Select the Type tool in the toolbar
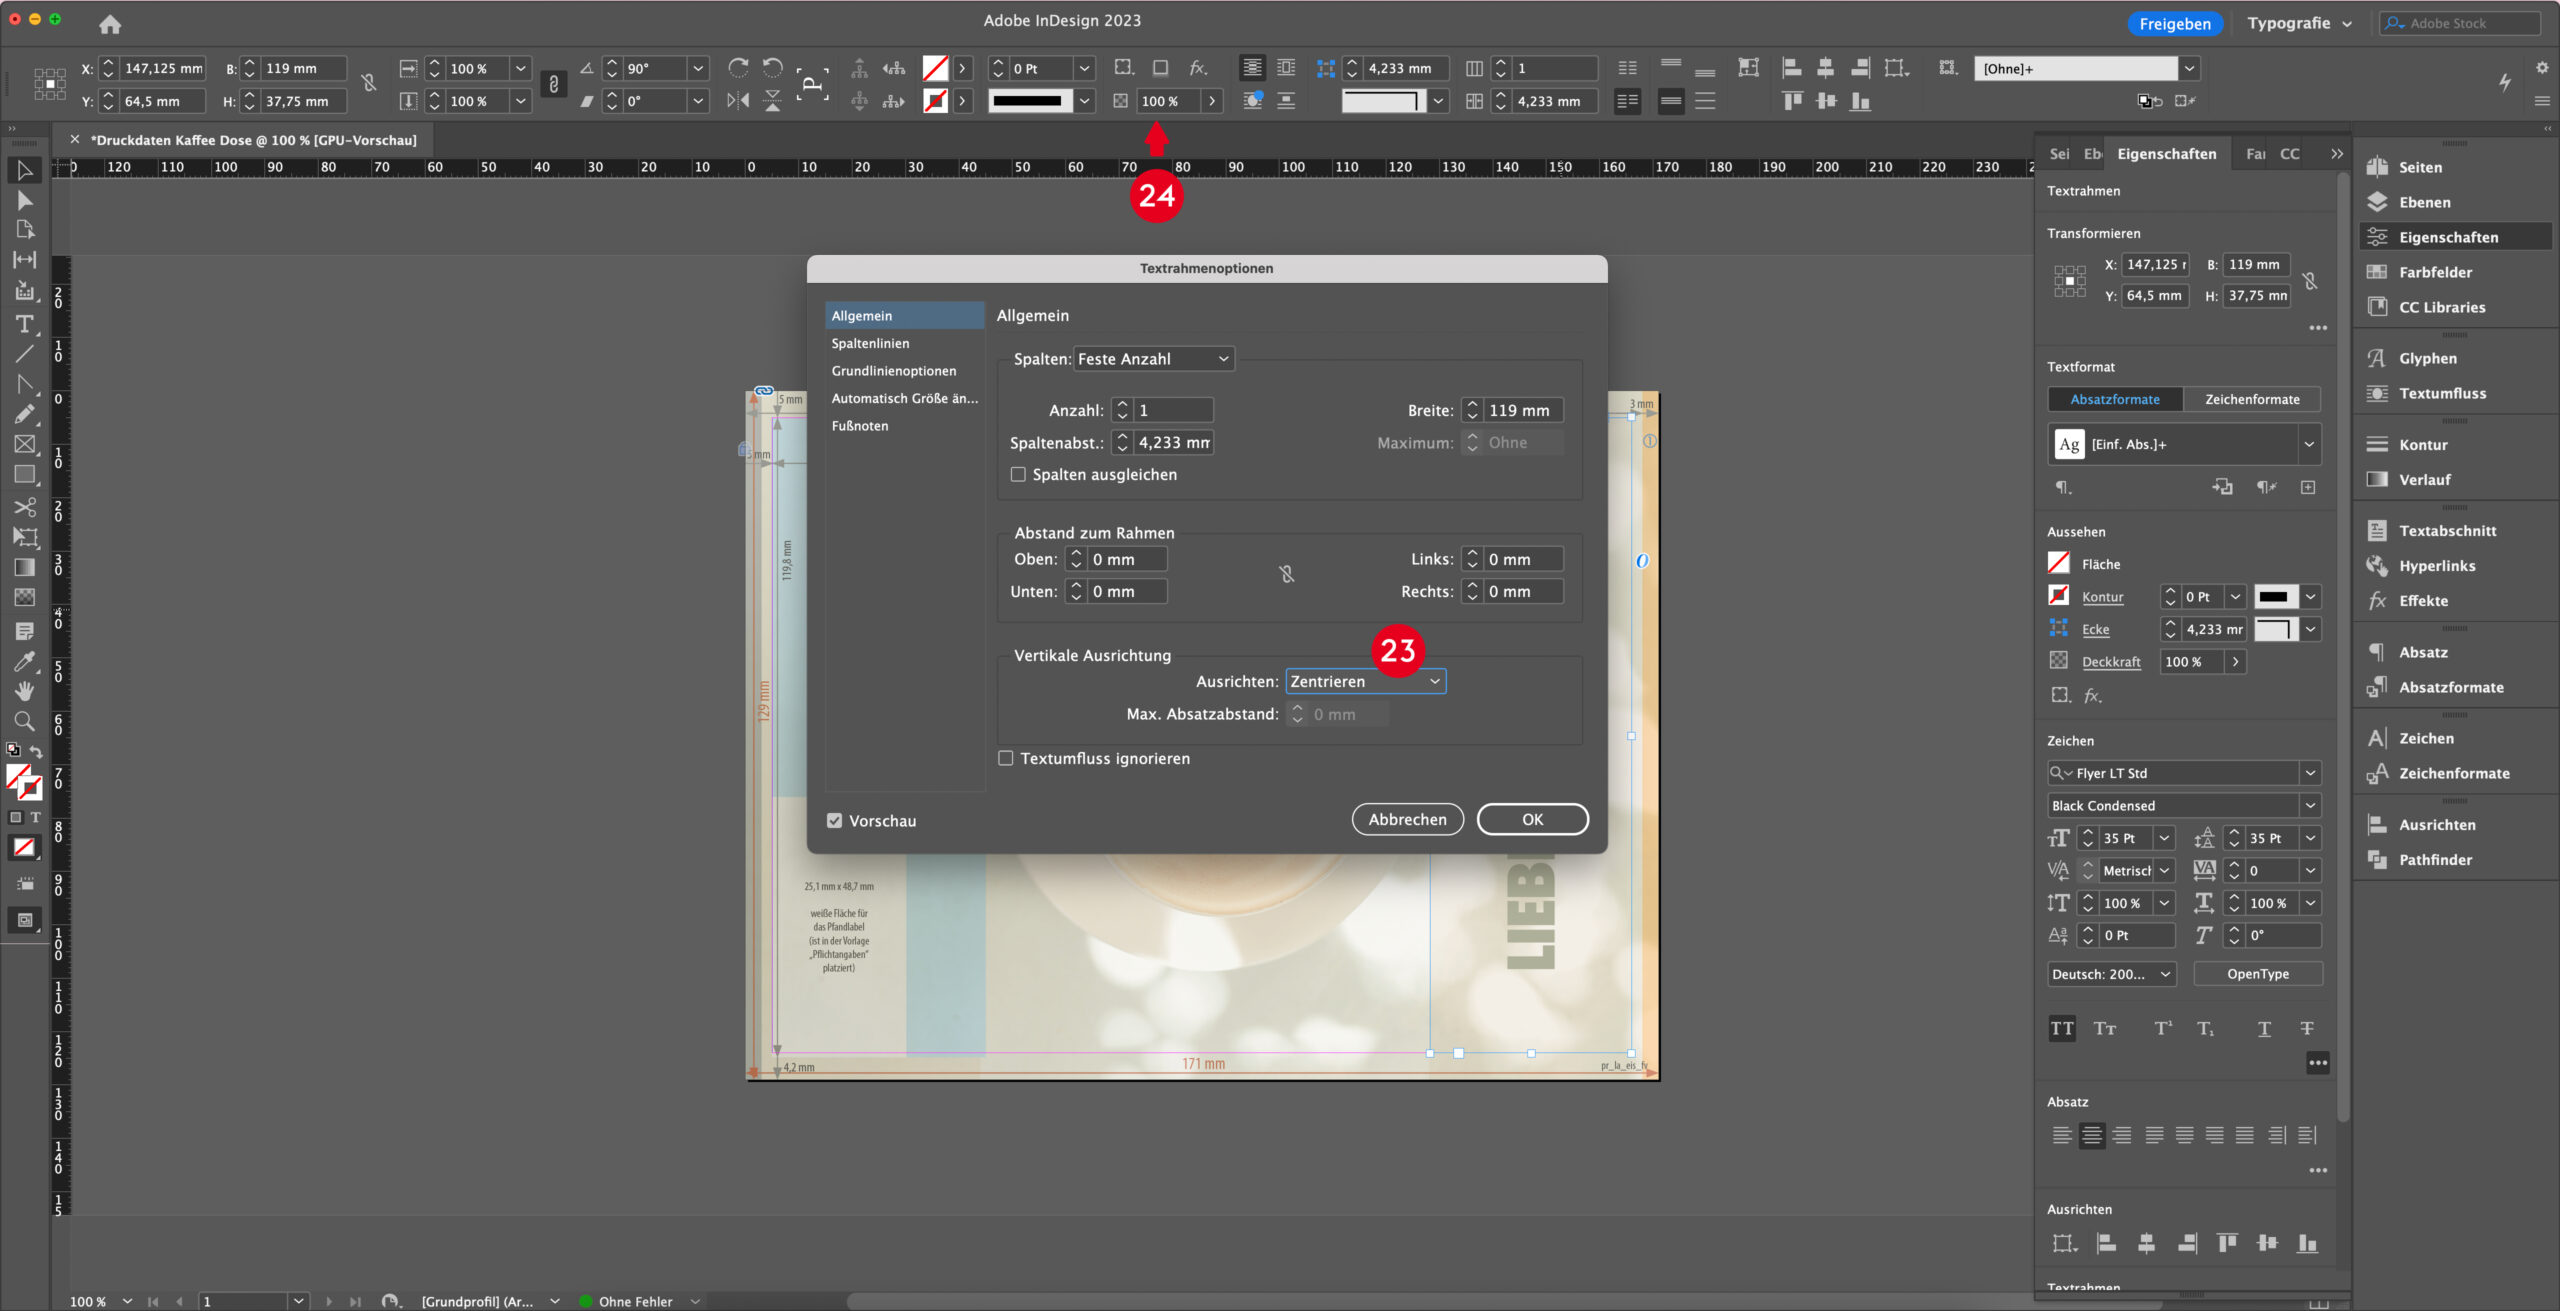 tap(25, 324)
